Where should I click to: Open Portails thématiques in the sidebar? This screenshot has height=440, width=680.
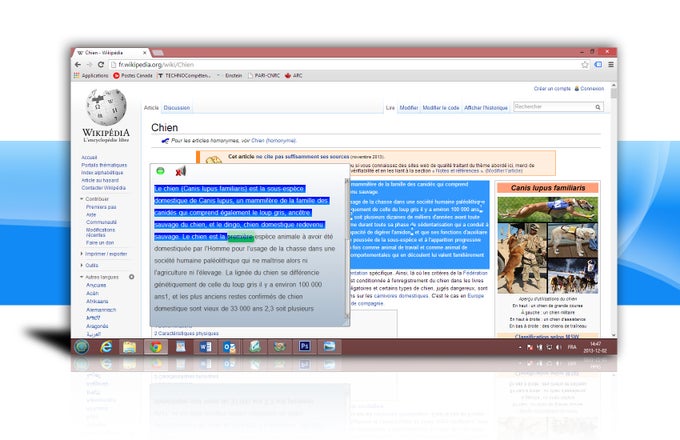pos(104,165)
